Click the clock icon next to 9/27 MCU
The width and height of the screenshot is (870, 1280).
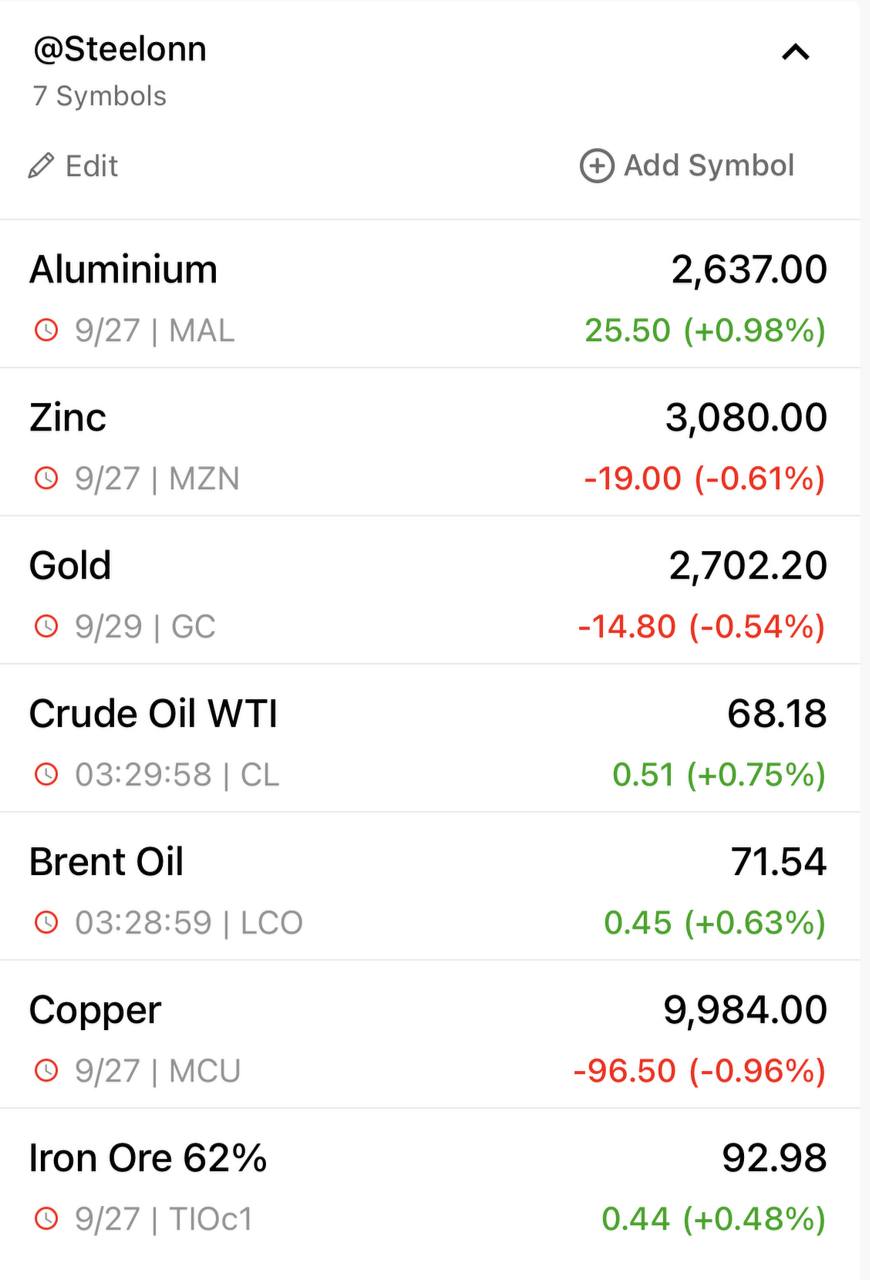coord(46,1070)
